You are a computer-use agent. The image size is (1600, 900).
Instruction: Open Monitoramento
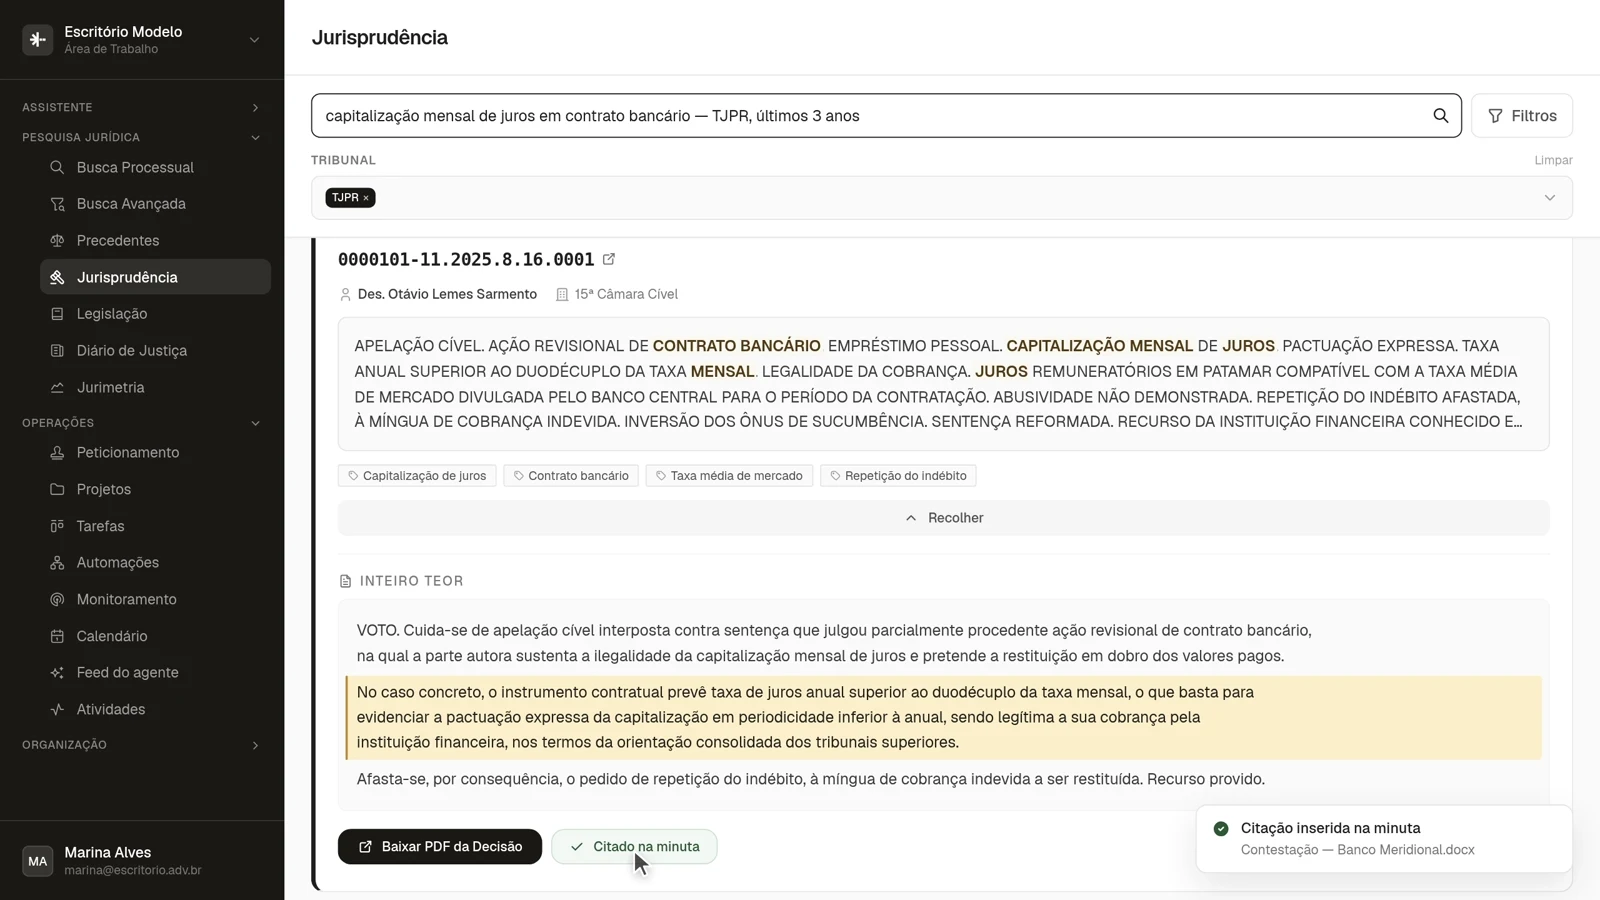point(155,599)
